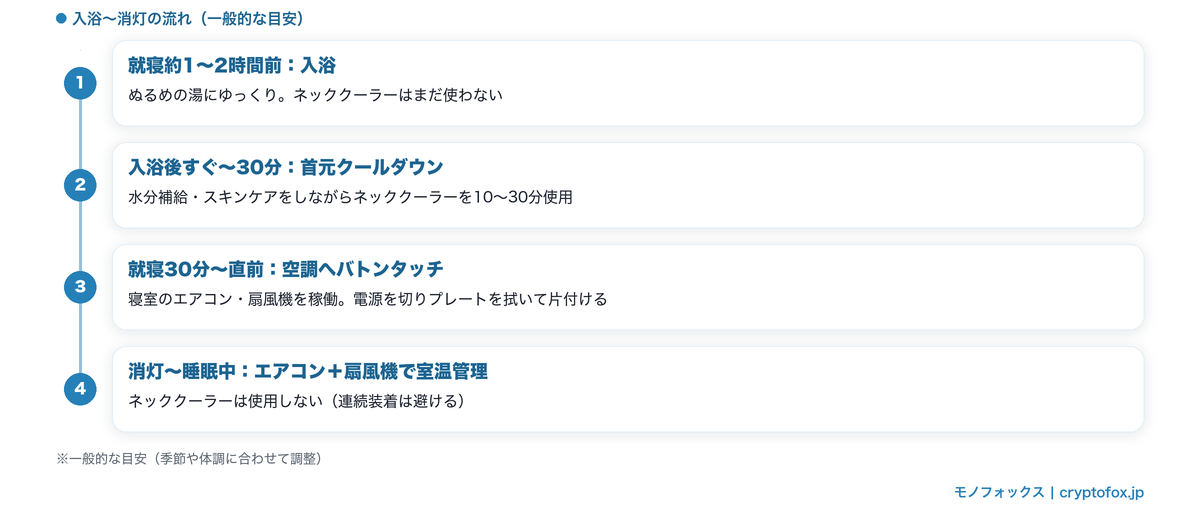Click the step 1 circle icon

coord(80,82)
